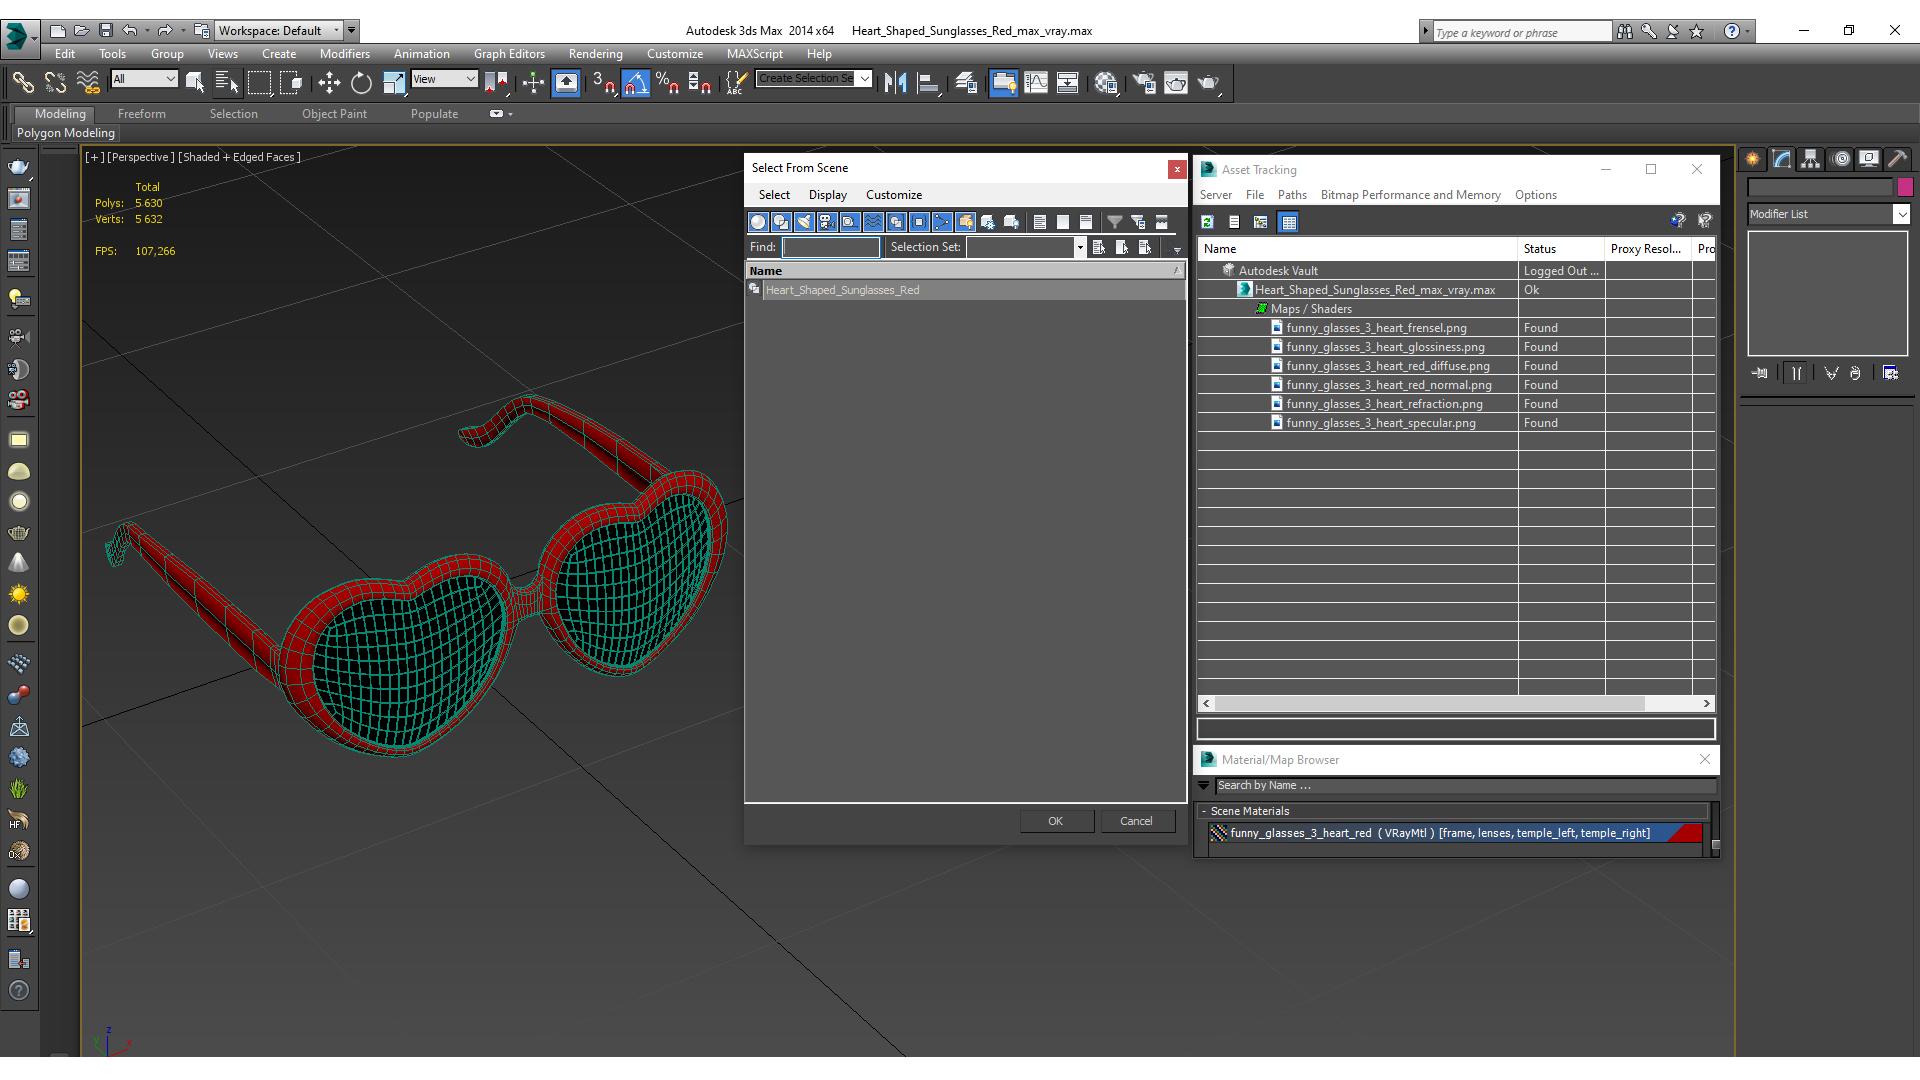Open the Material Editor teapot icon
The width and height of the screenshot is (1920, 1080).
(1105, 83)
